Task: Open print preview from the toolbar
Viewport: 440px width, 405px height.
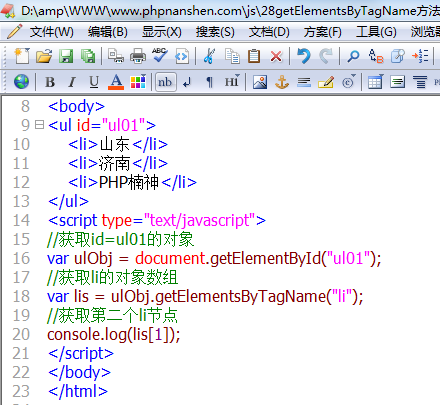Action: tap(116, 56)
